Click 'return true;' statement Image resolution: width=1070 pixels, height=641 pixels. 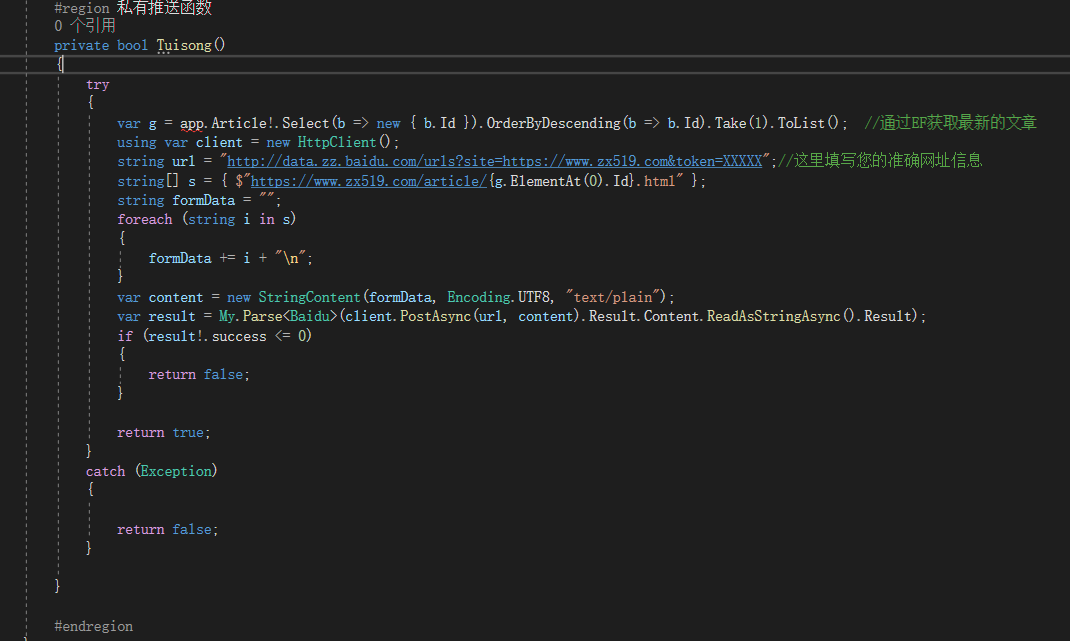[164, 433]
